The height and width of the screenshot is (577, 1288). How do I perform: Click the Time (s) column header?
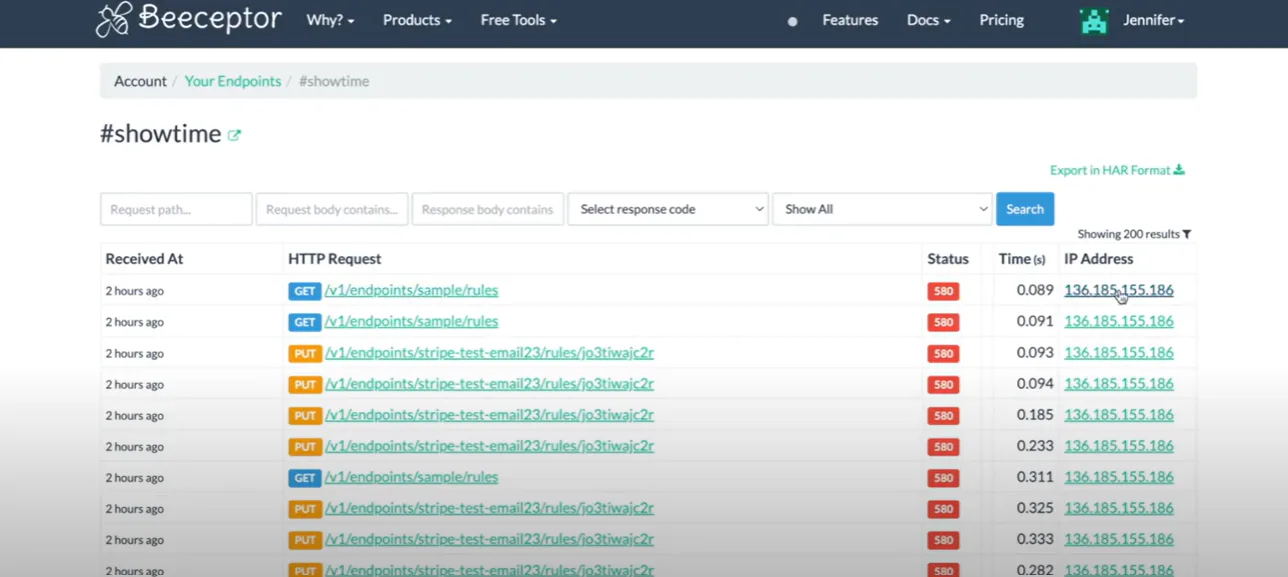[x=1022, y=259]
